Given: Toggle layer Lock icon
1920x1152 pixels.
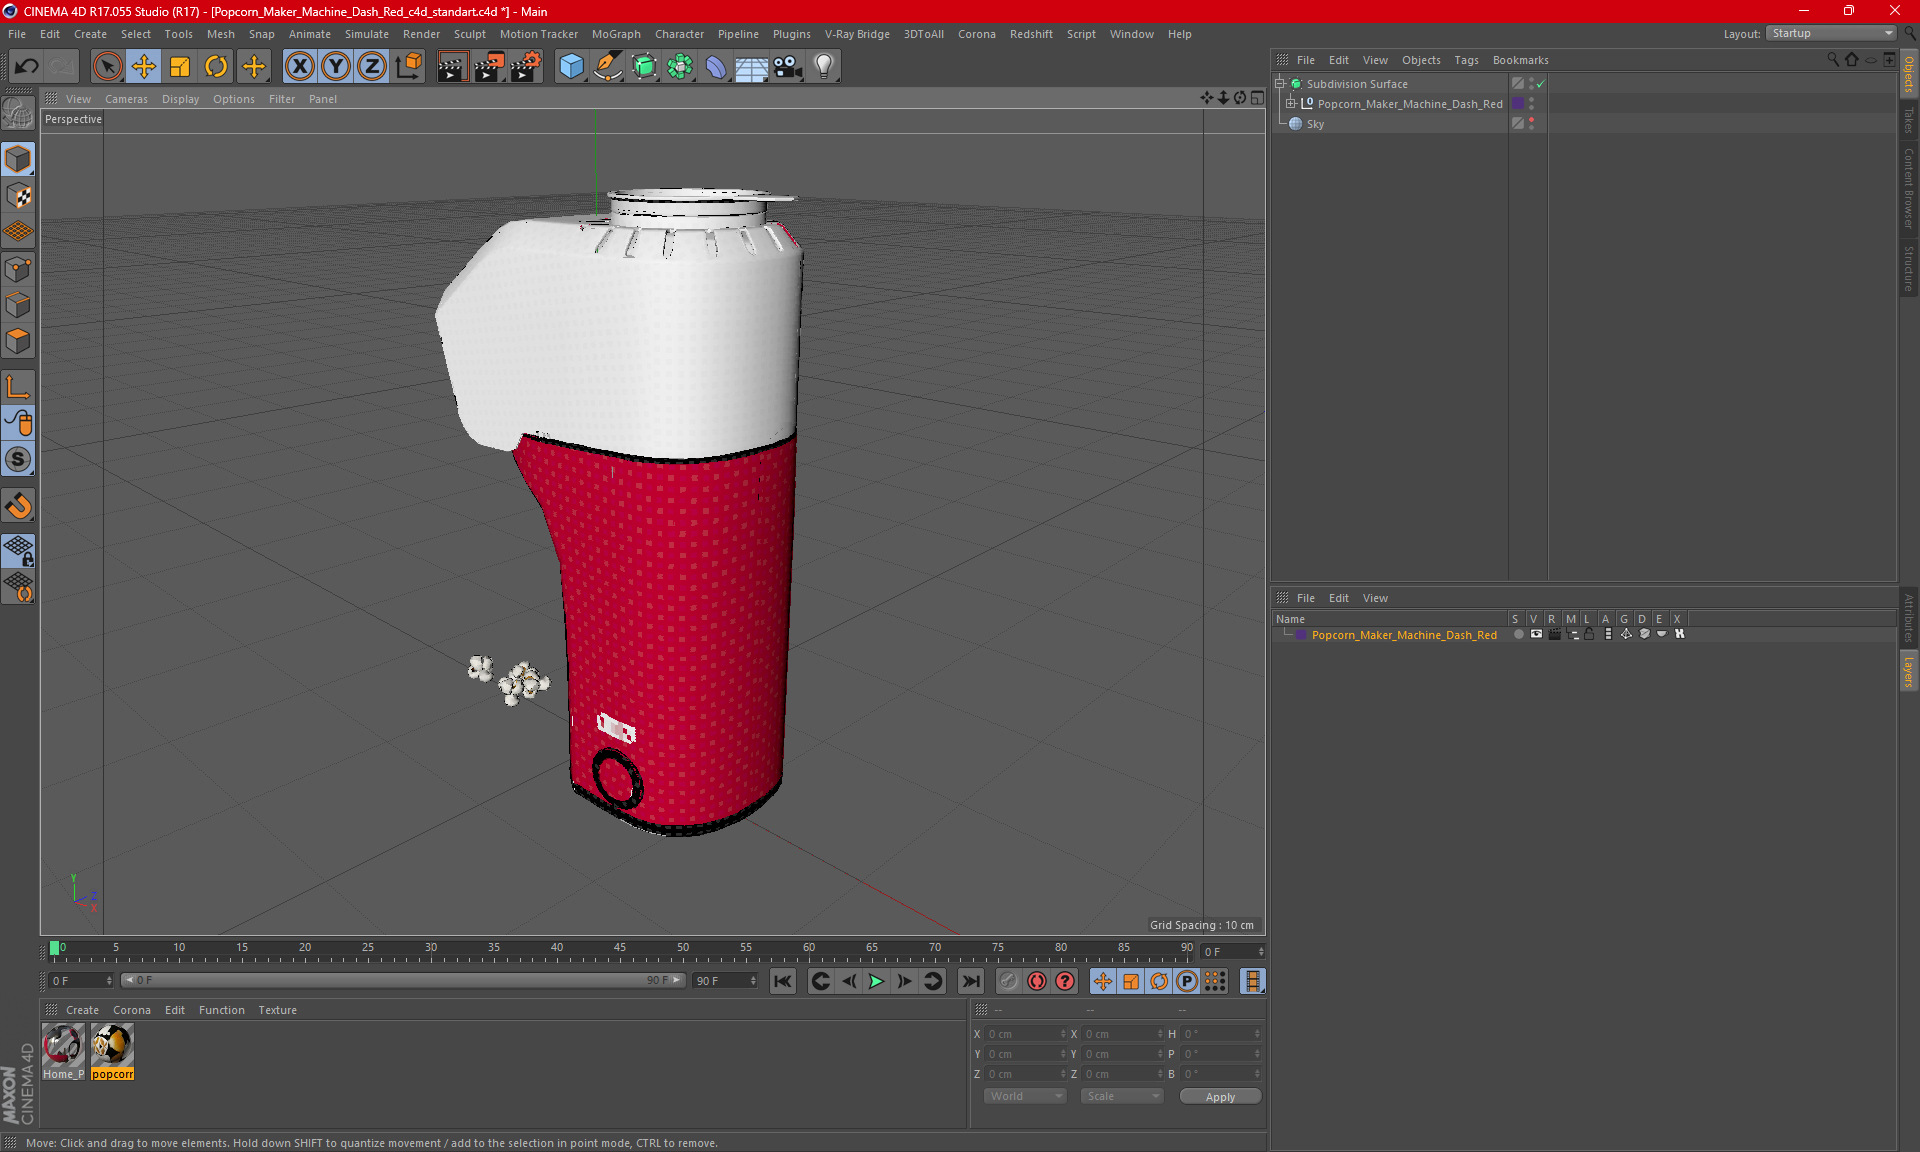Looking at the screenshot, I should [x=1589, y=635].
